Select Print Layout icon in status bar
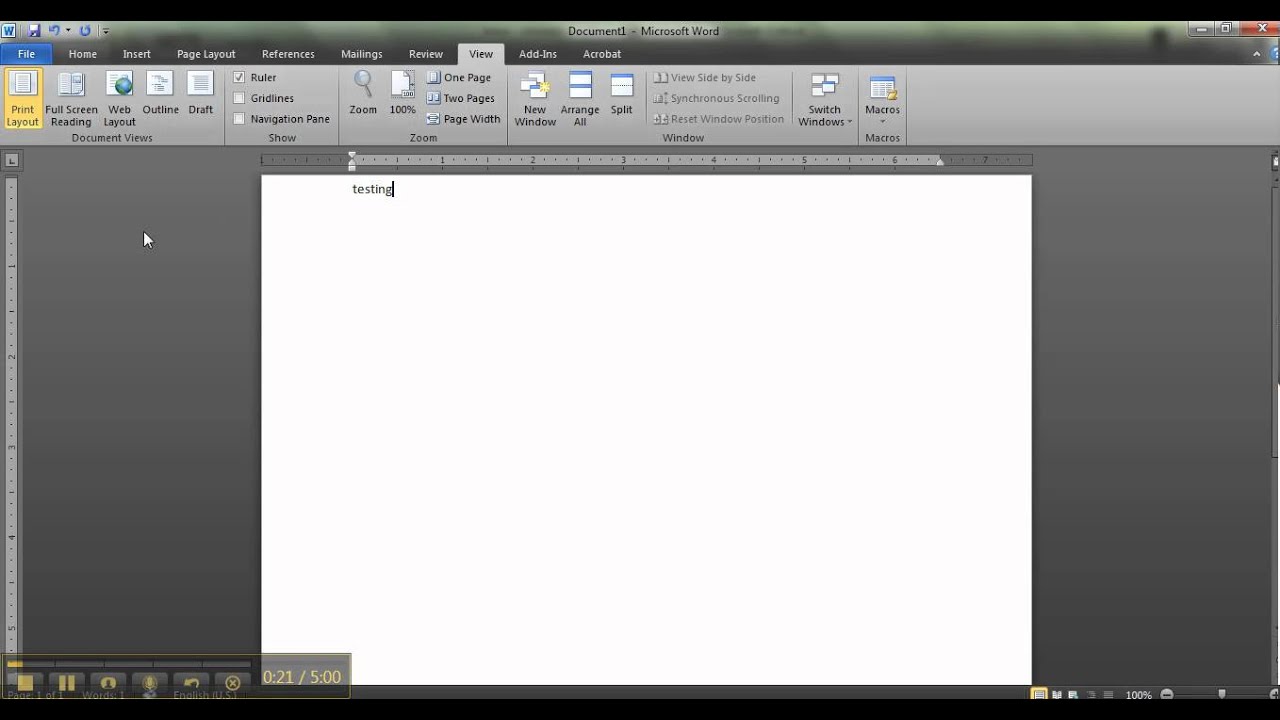The image size is (1280, 720). click(x=1039, y=695)
